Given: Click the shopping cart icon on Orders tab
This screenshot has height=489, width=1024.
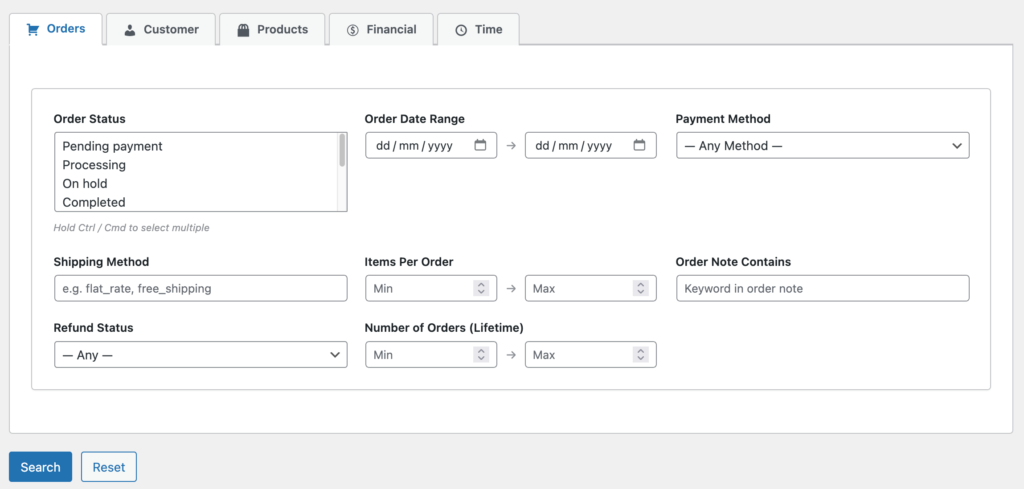Looking at the screenshot, I should pos(33,29).
